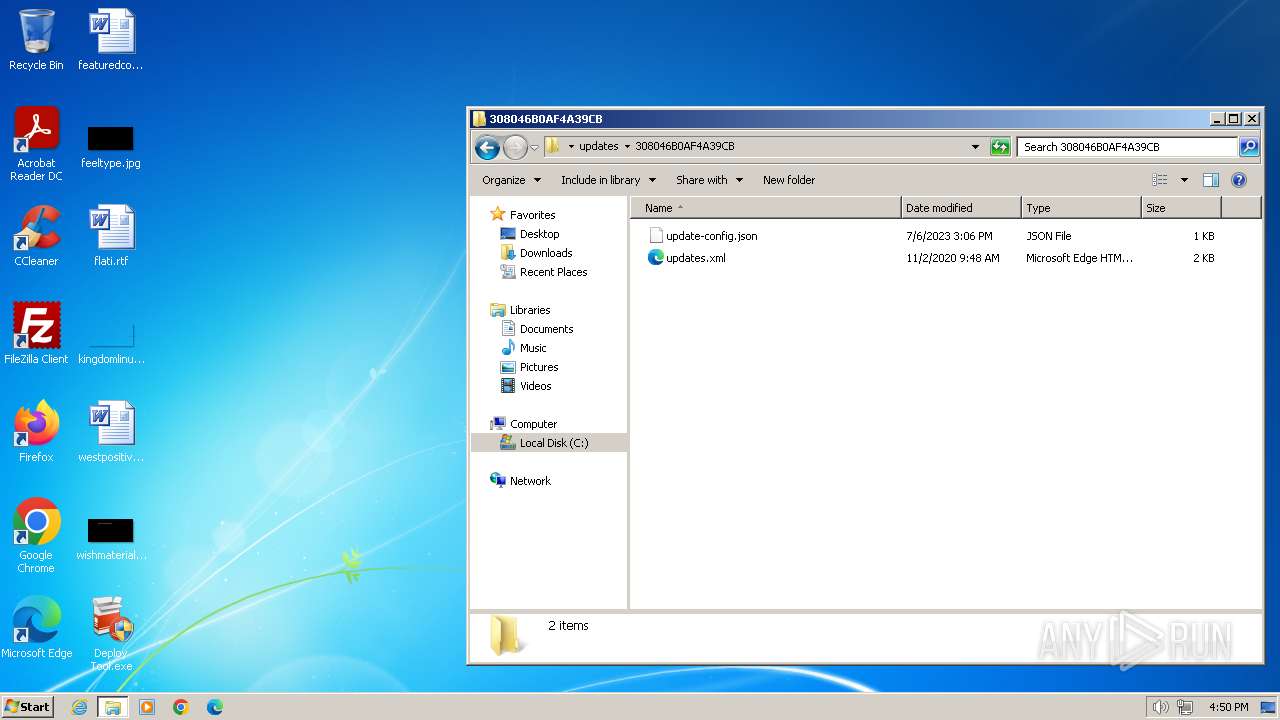The image size is (1280, 720).
Task: Click the New folder button
Action: click(x=789, y=180)
